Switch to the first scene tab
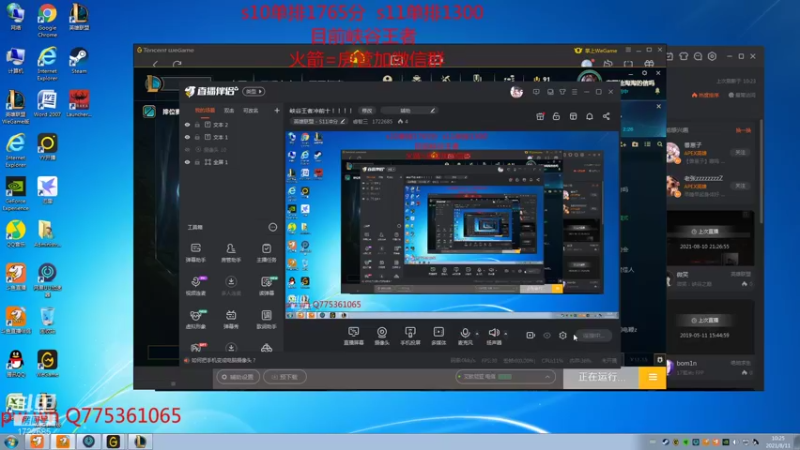The image size is (800, 450). [205, 110]
